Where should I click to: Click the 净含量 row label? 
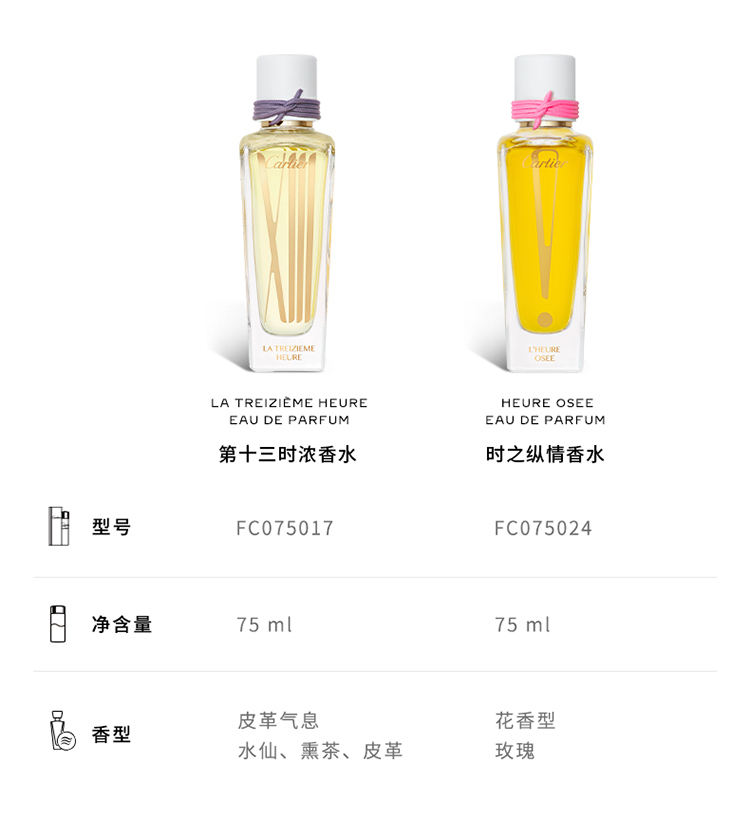pos(122,624)
